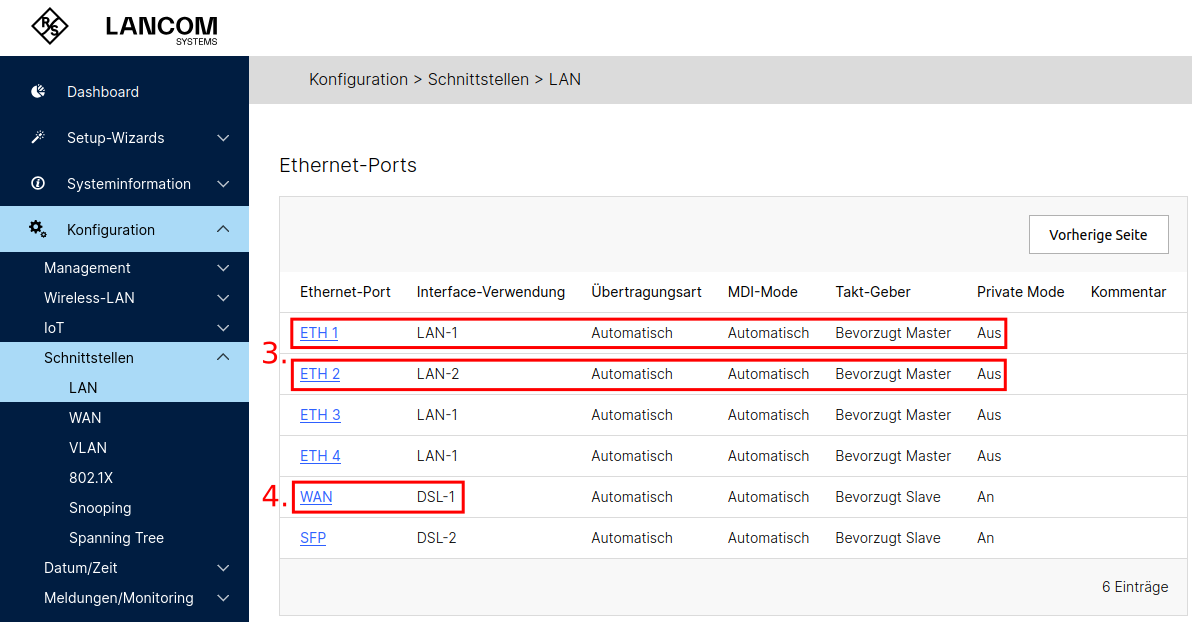Collapse the Konfiguration chevron
This screenshot has height=622, width=1192.
click(223, 229)
